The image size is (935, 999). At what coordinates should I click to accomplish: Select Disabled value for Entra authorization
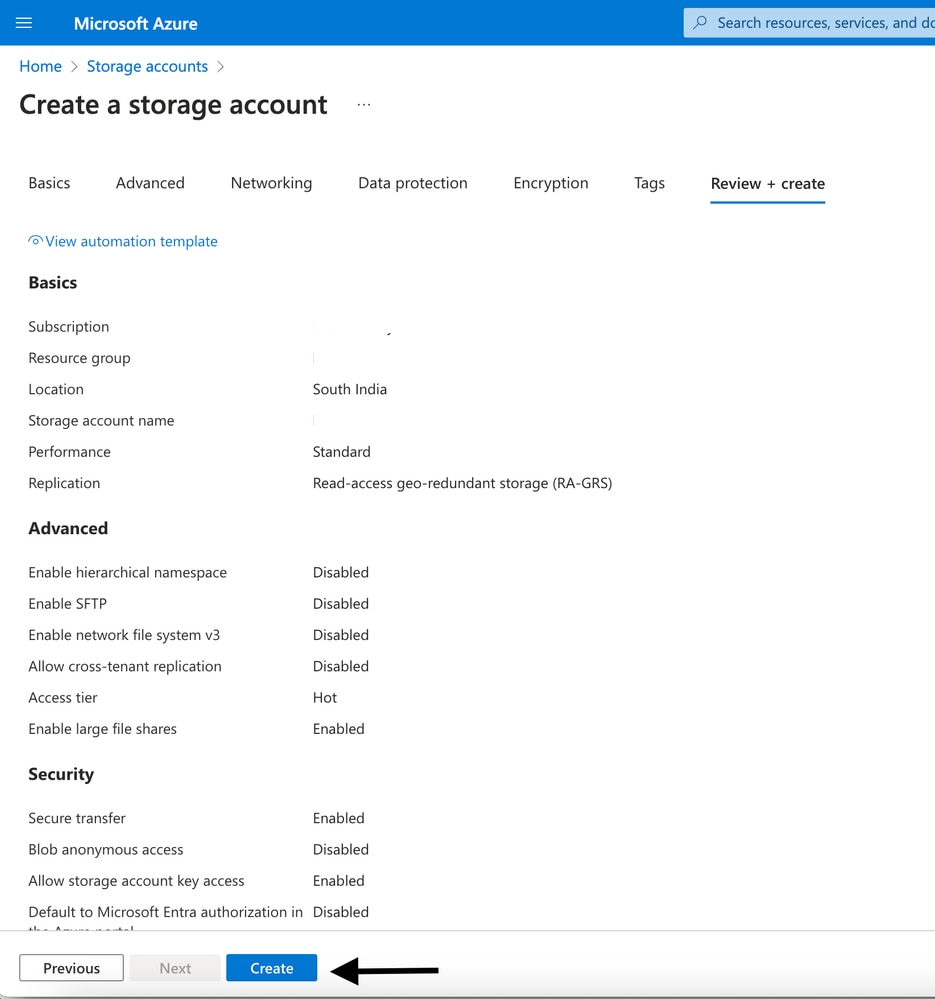pyautogui.click(x=341, y=912)
